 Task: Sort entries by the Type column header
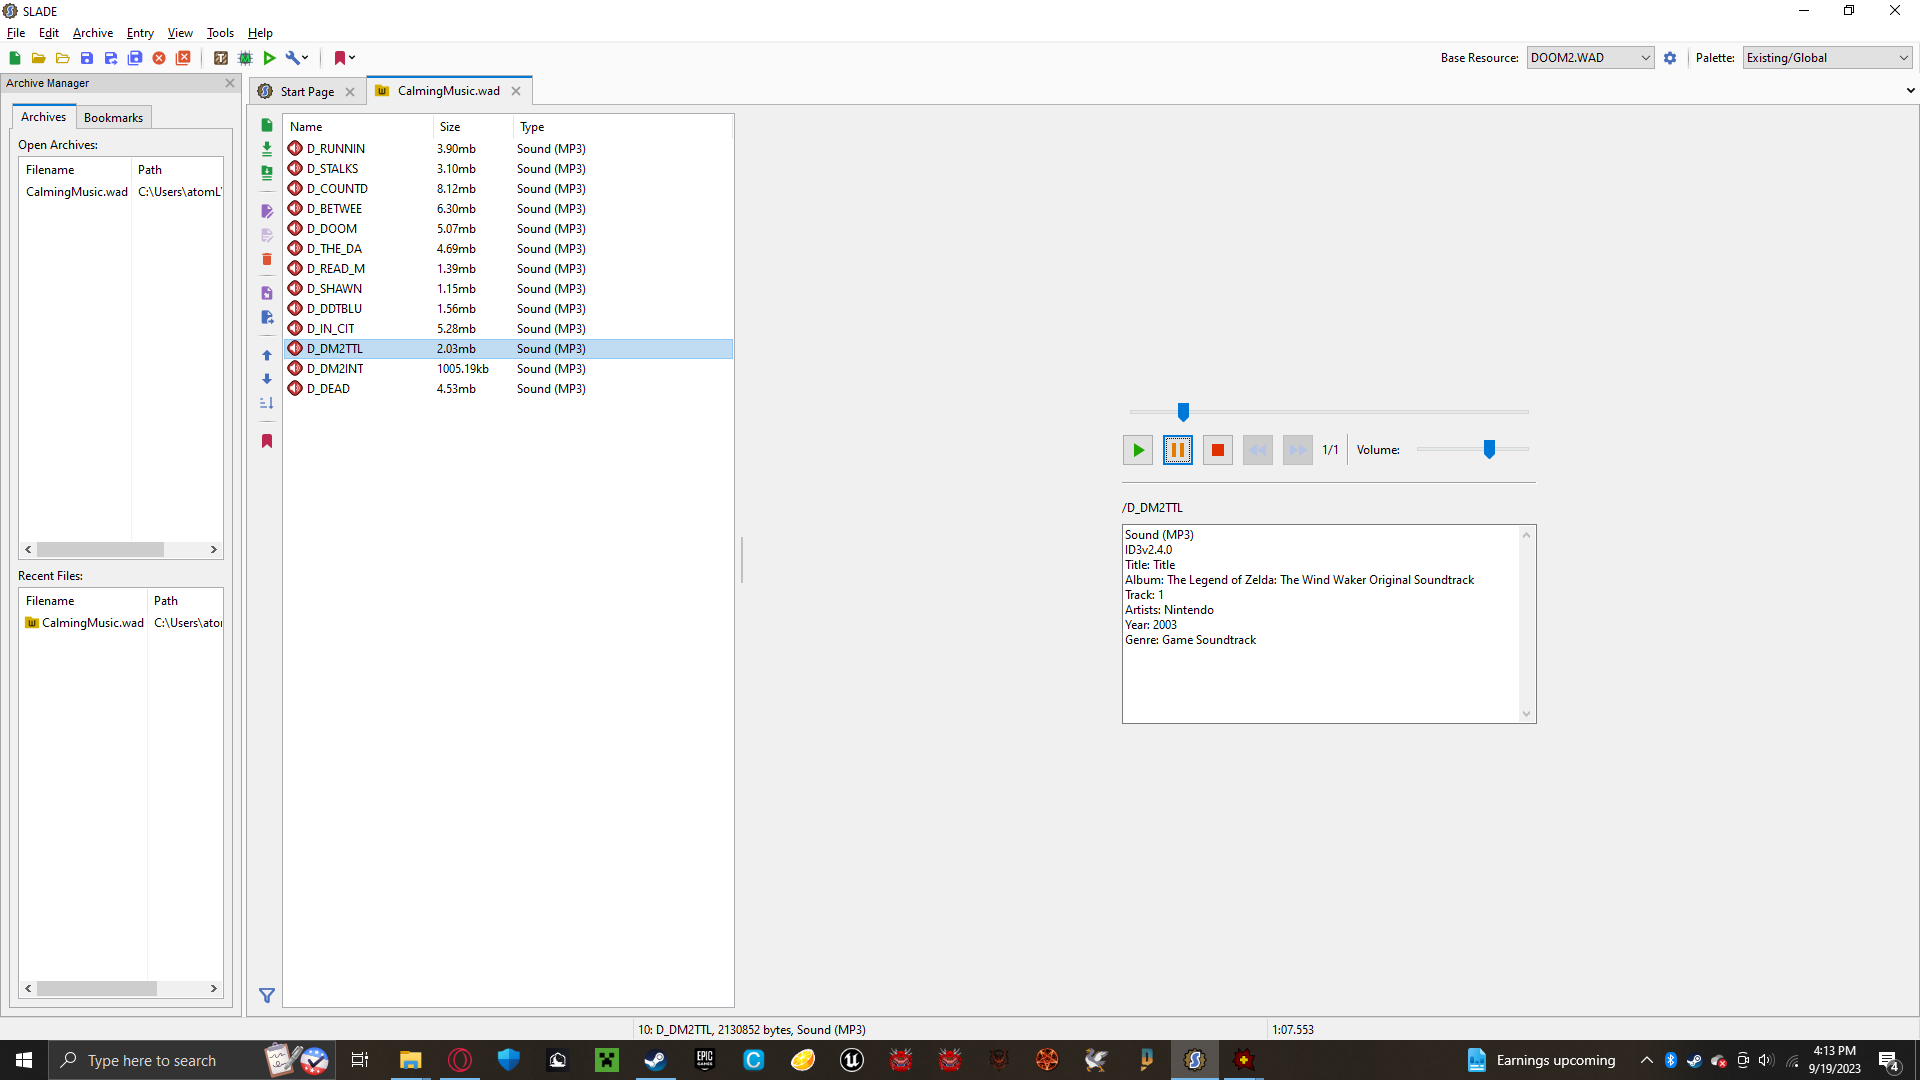tap(623, 127)
